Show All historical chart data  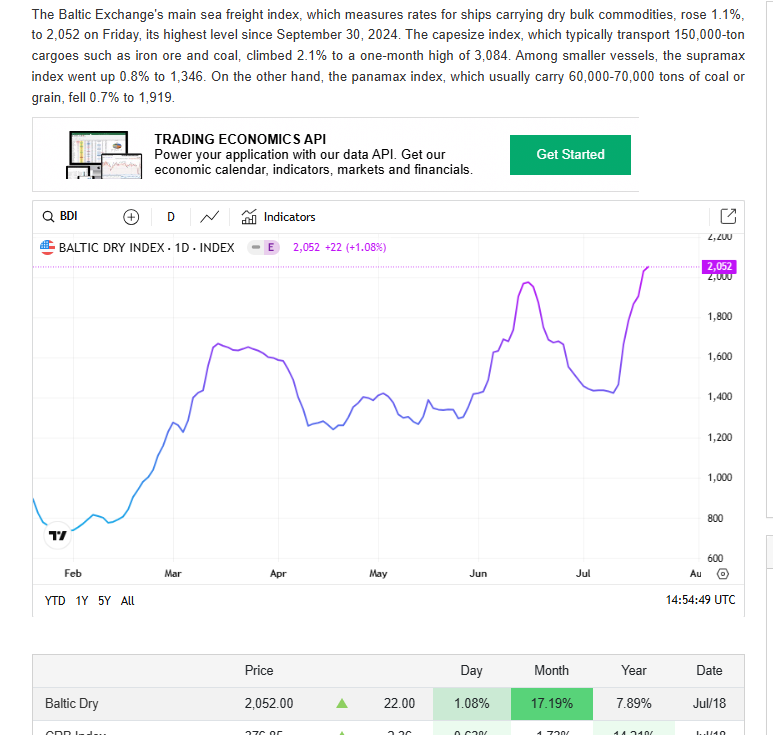pos(127,601)
